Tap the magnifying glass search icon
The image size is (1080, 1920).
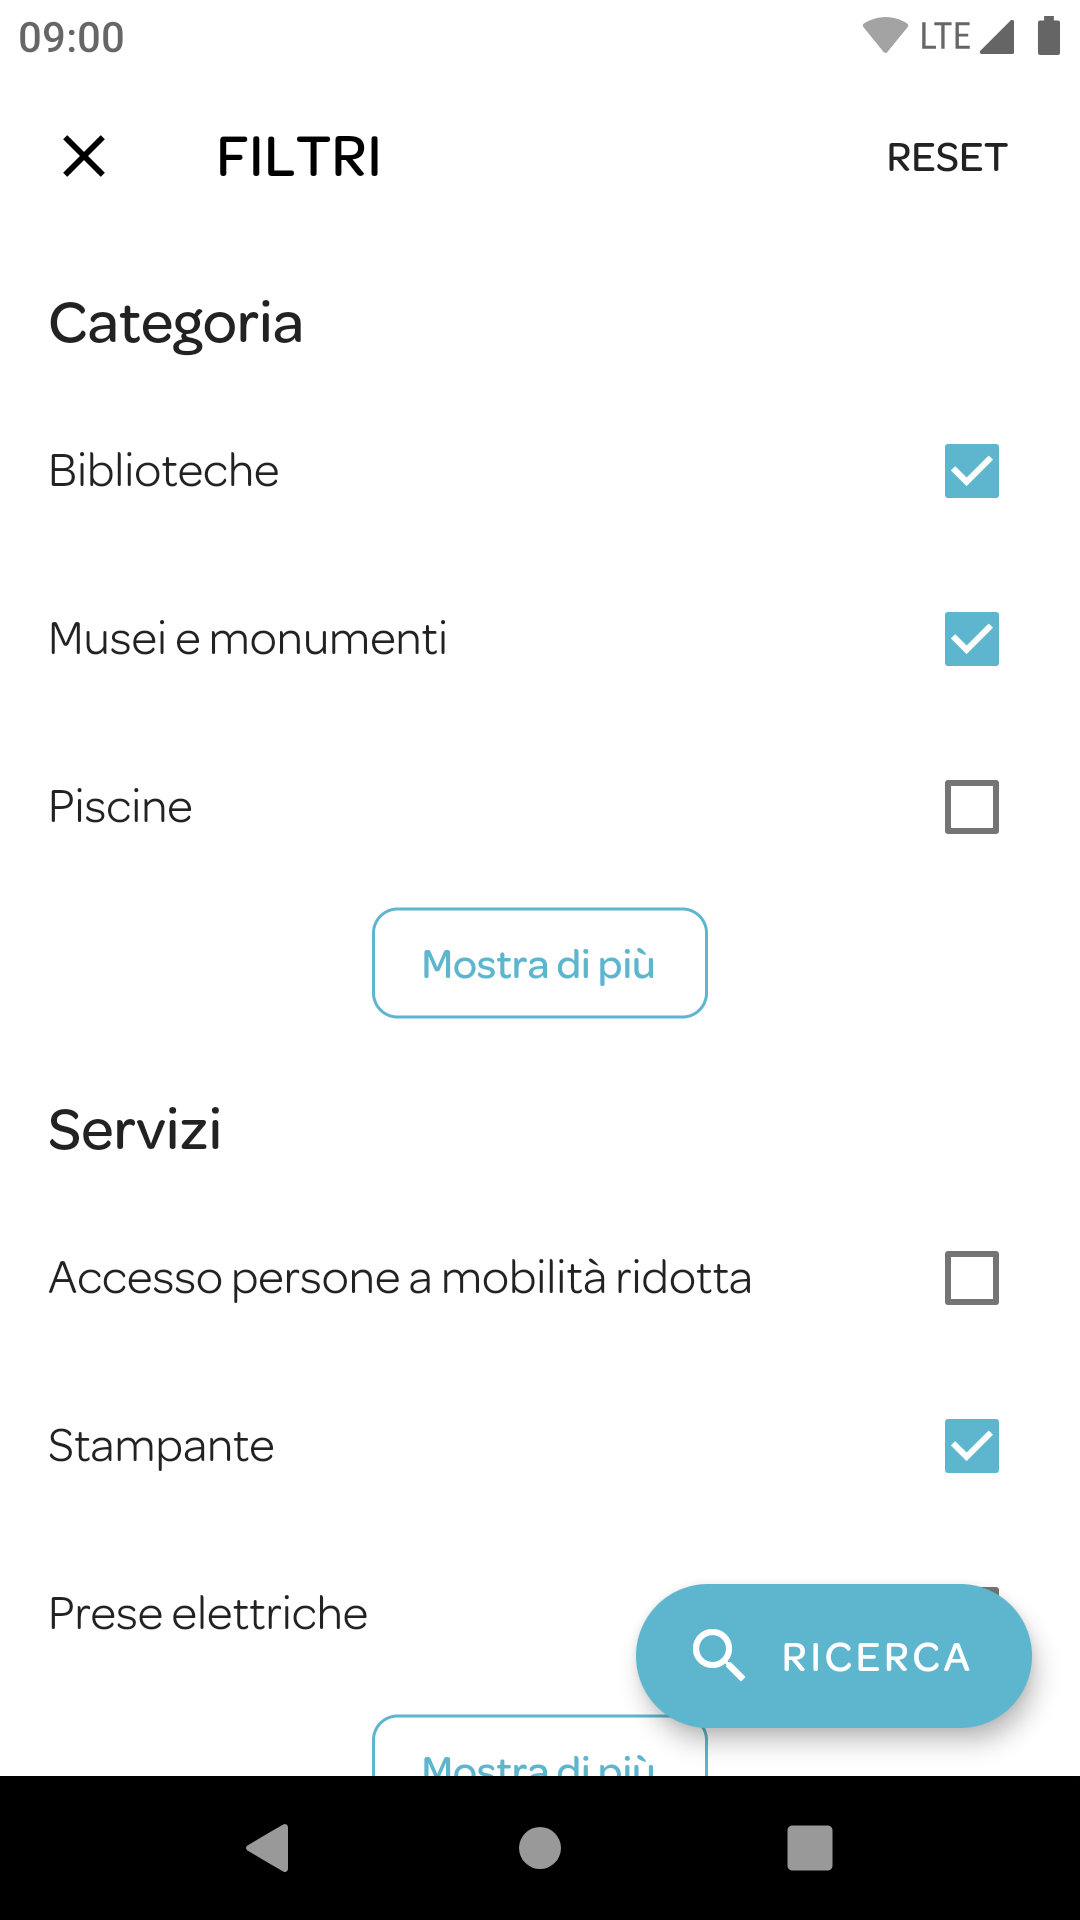click(718, 1656)
